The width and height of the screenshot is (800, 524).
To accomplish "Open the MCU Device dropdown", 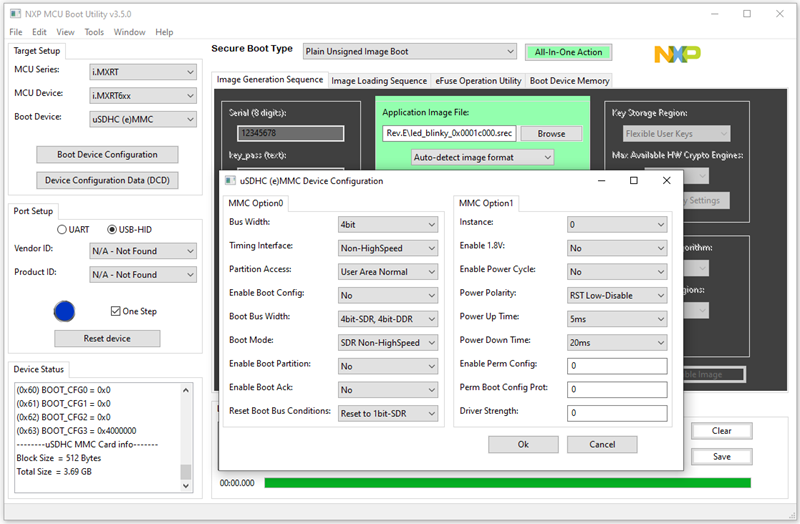I will pos(143,95).
